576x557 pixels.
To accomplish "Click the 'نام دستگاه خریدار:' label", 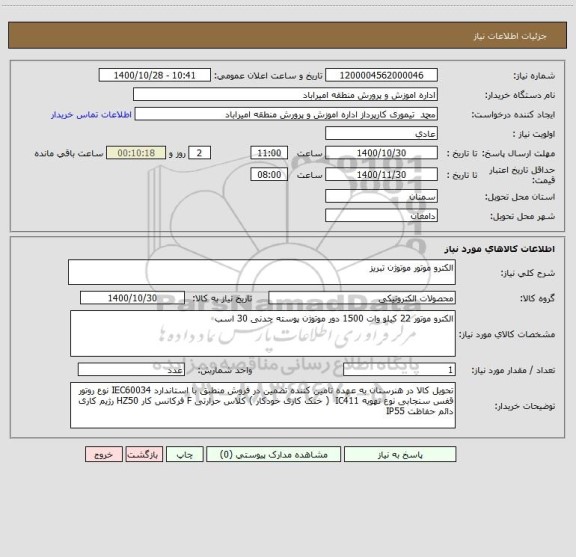I will [520, 96].
